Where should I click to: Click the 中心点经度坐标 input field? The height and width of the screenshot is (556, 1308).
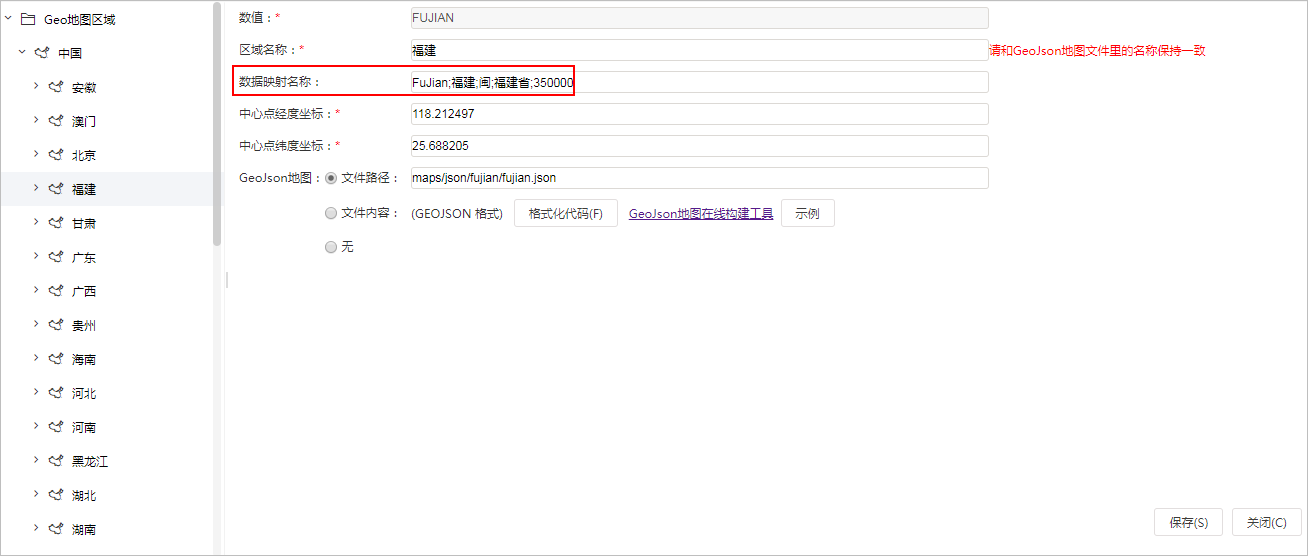[699, 114]
